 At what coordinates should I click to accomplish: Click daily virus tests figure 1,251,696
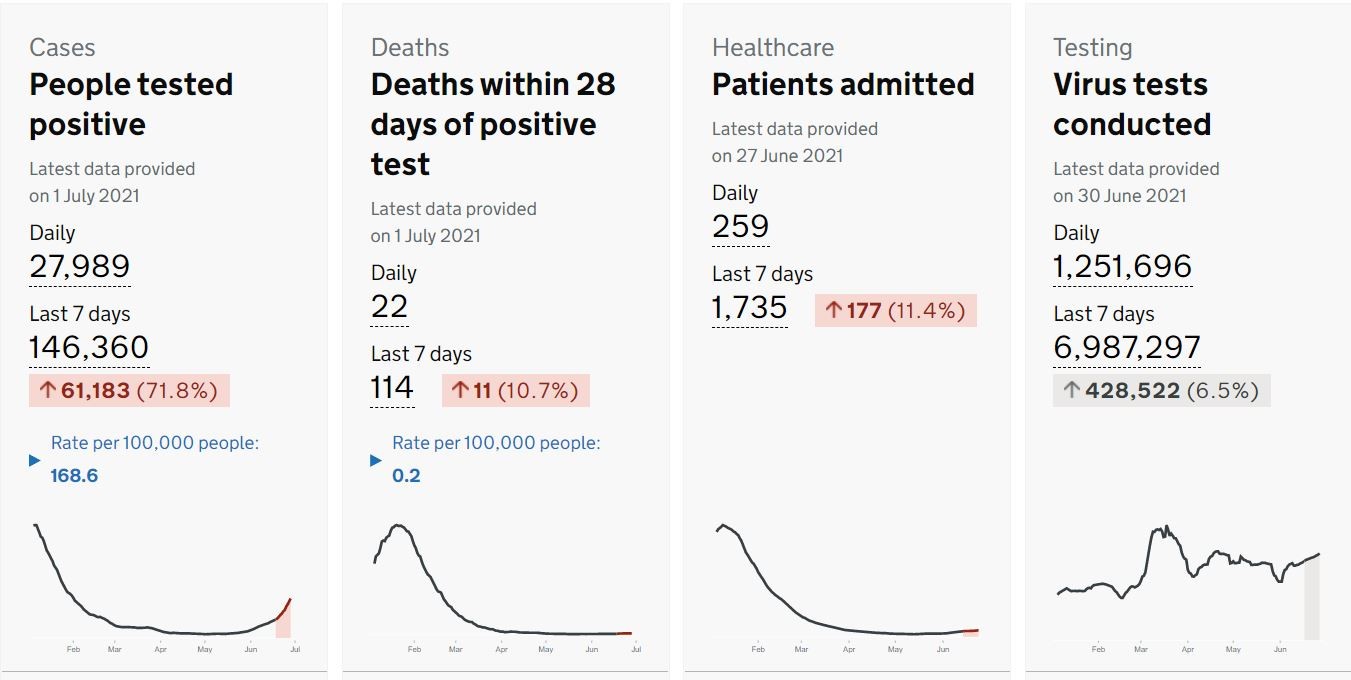pyautogui.click(x=1123, y=267)
